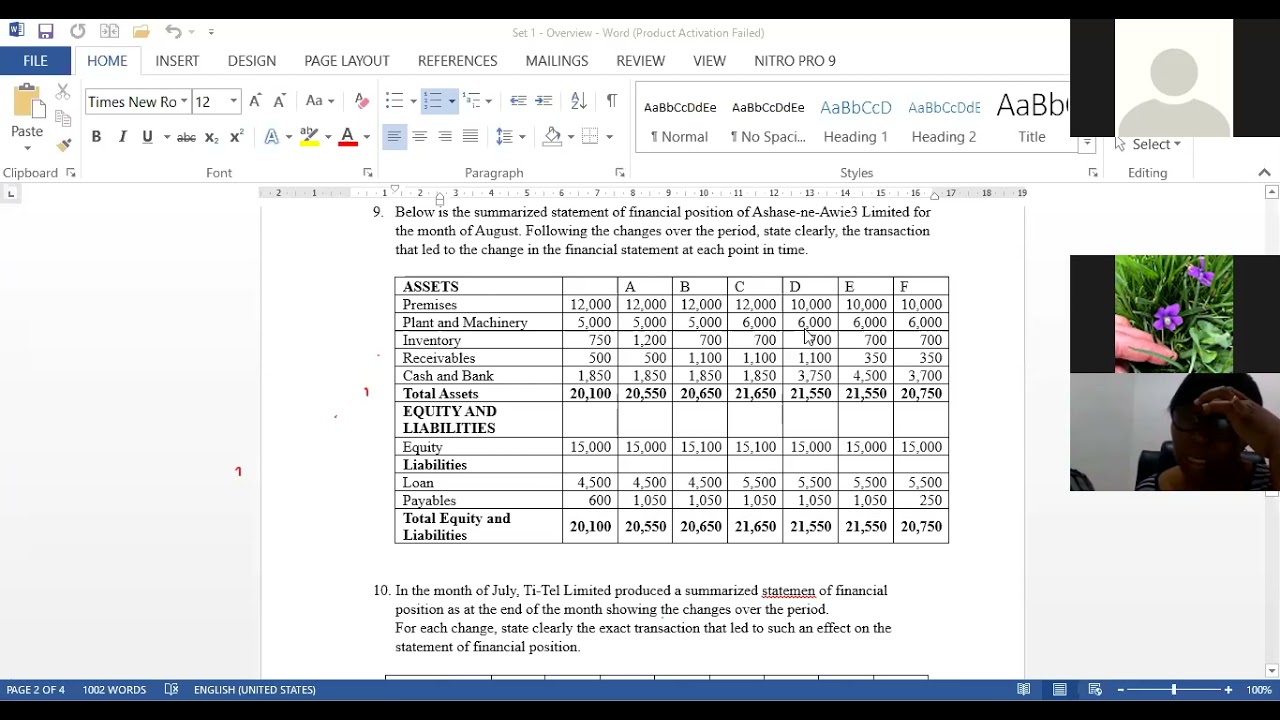
Task: Click the zoom slider handle
Action: [1174, 690]
